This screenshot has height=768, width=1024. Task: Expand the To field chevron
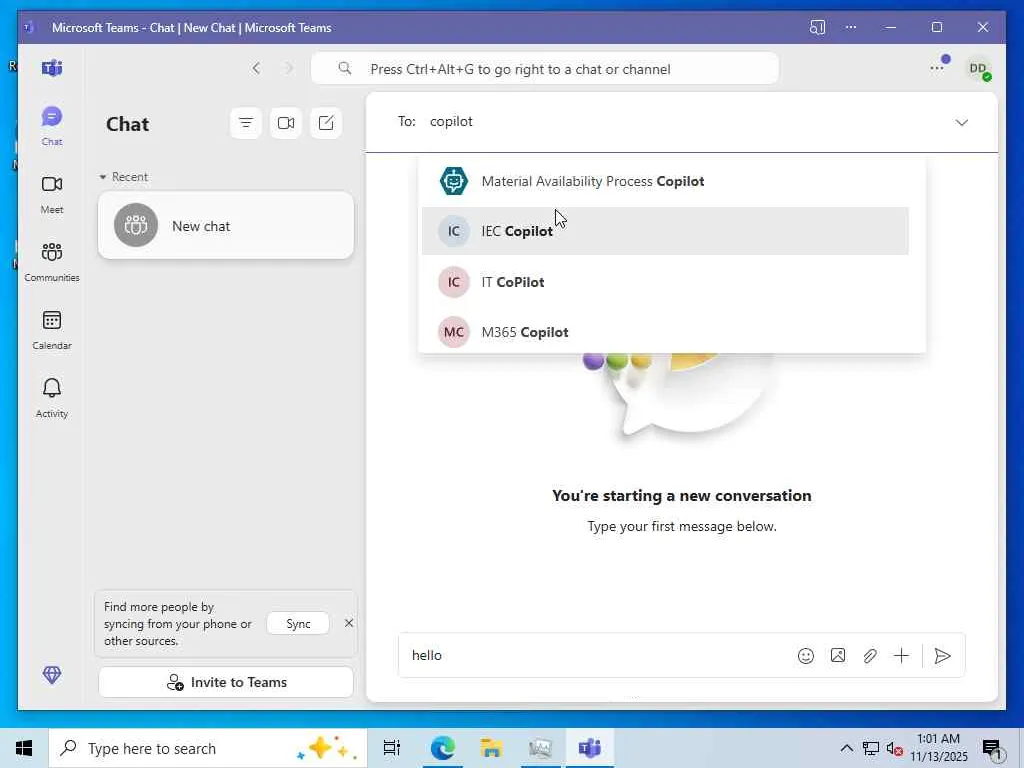point(961,122)
